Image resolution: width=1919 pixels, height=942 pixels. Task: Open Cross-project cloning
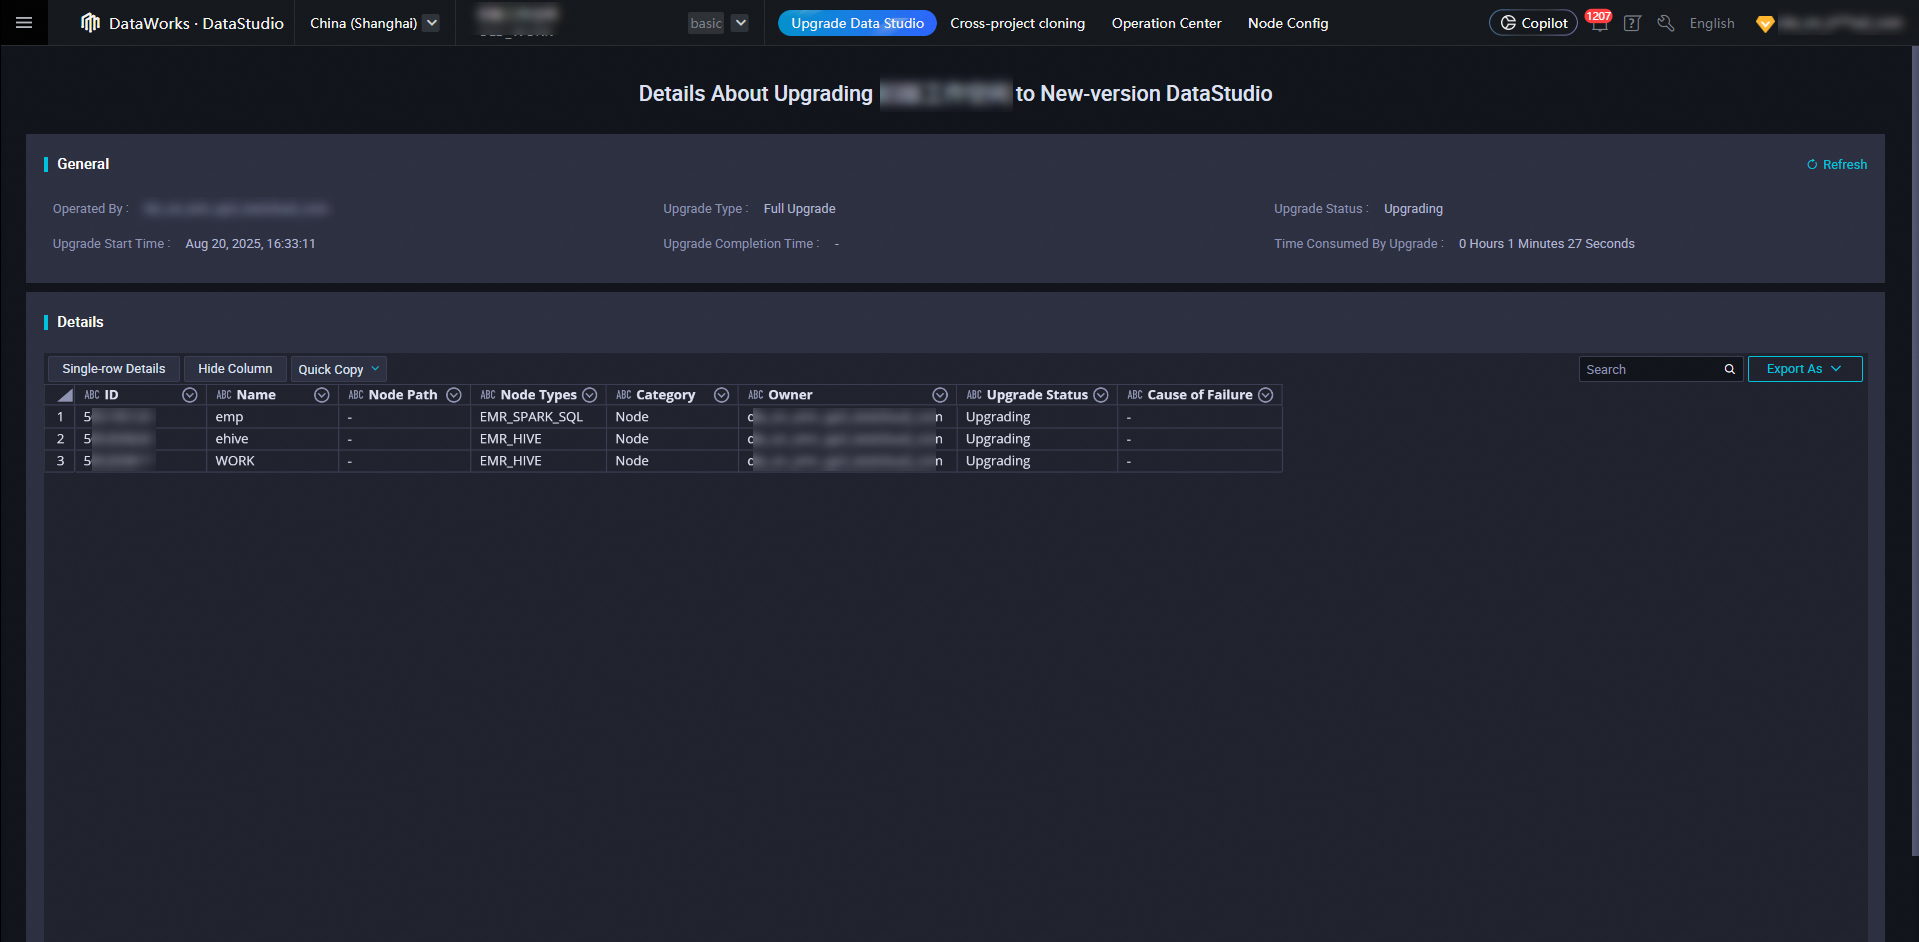(x=1017, y=23)
